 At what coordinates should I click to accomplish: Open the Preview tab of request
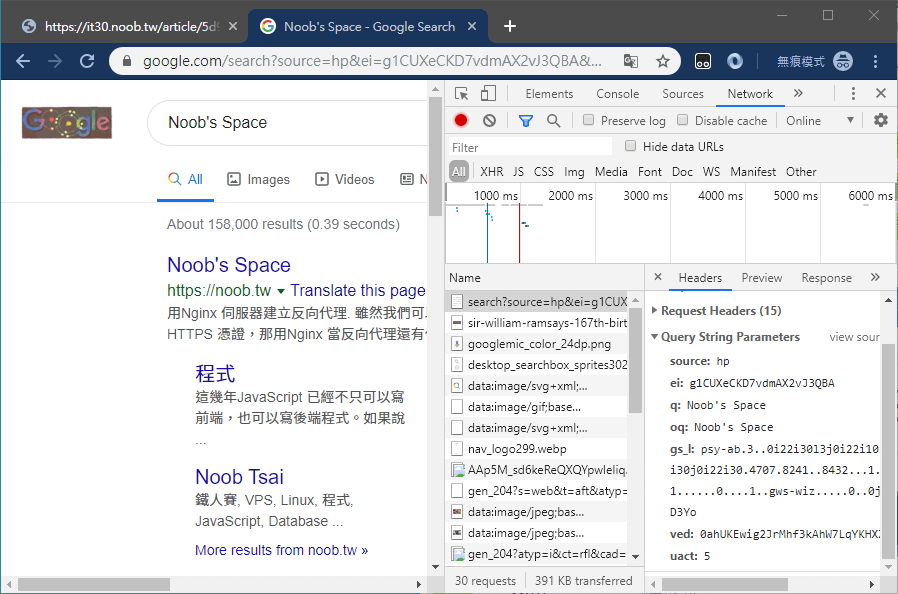click(762, 278)
